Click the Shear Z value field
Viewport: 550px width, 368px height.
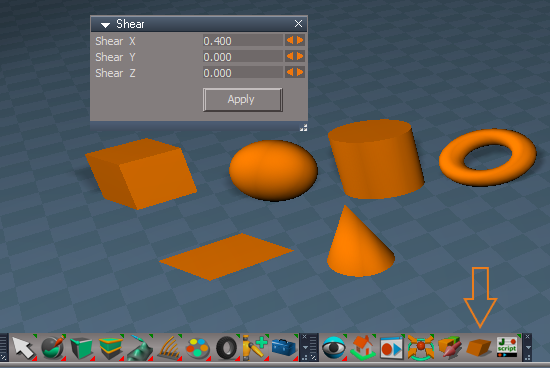coord(243,73)
